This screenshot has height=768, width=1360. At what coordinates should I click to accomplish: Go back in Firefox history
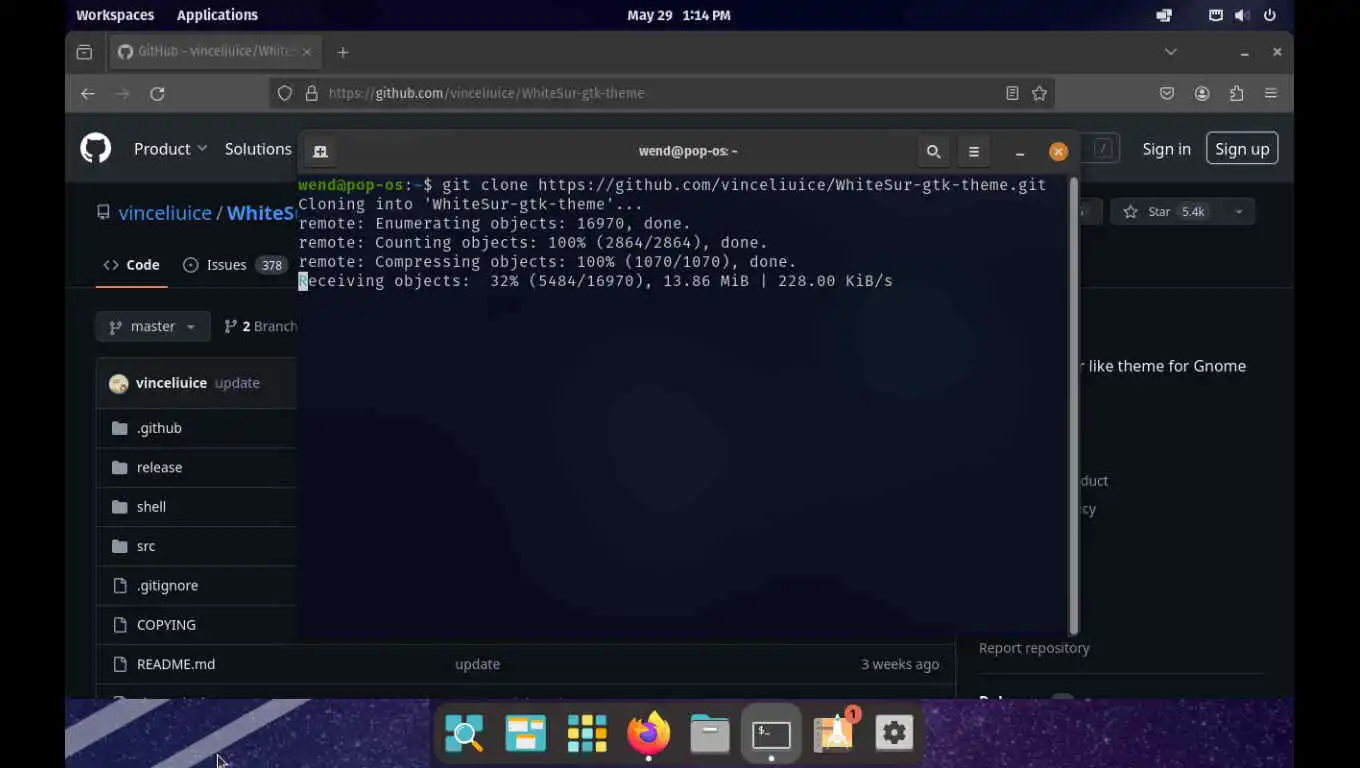click(x=88, y=93)
